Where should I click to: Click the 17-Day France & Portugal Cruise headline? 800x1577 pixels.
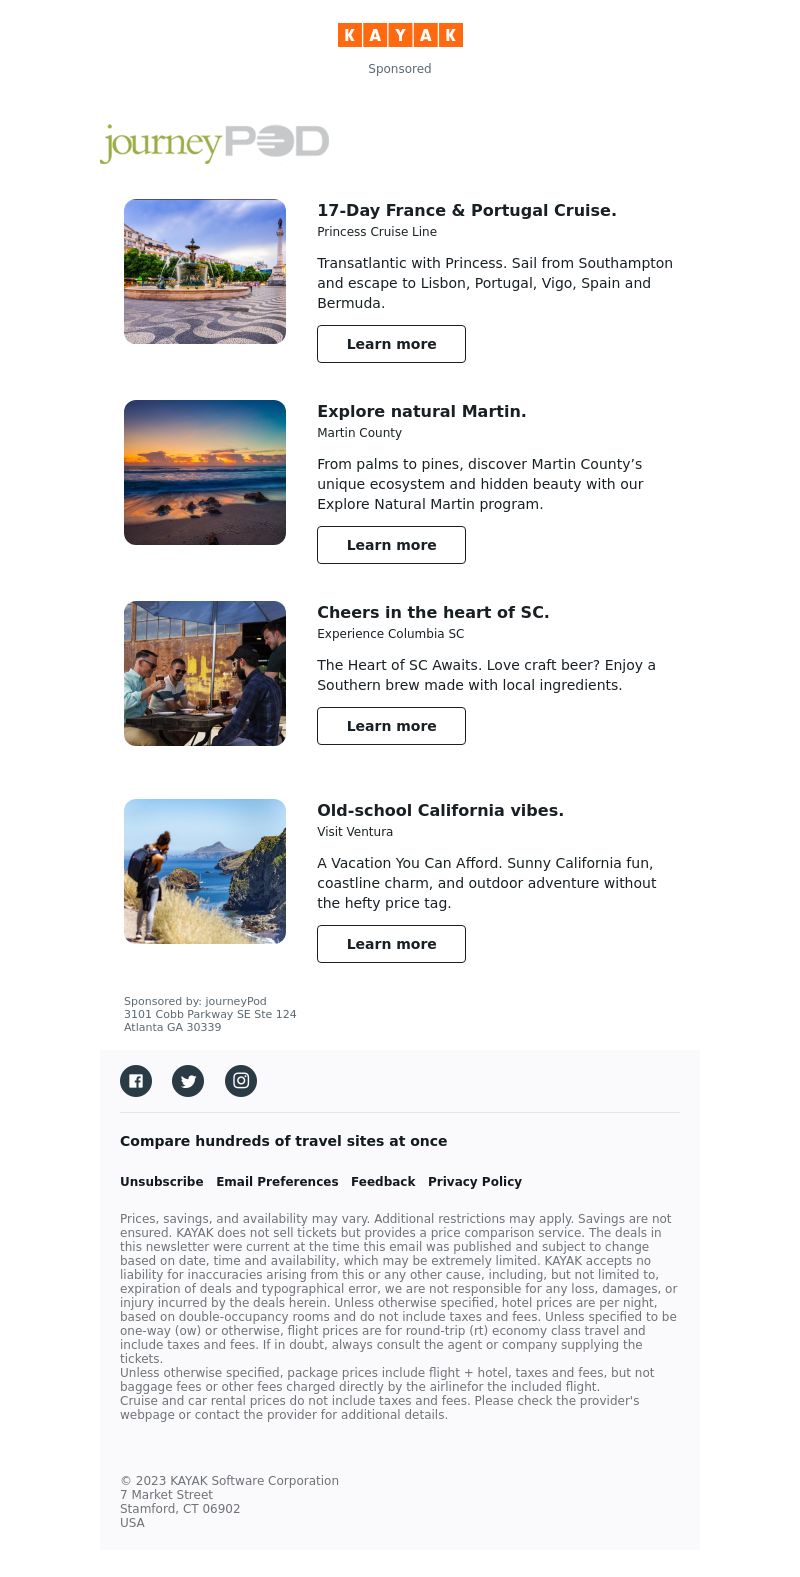[467, 210]
